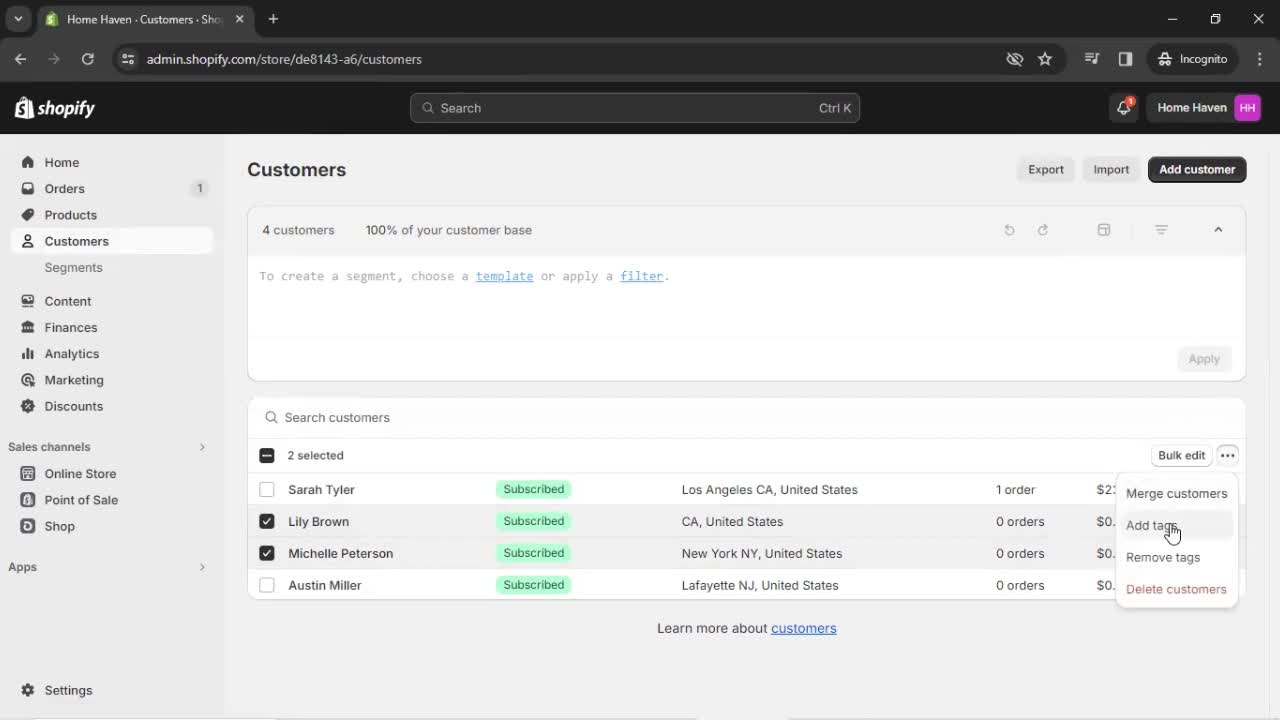Undo the segment editor change
1280x720 pixels.
point(1009,230)
